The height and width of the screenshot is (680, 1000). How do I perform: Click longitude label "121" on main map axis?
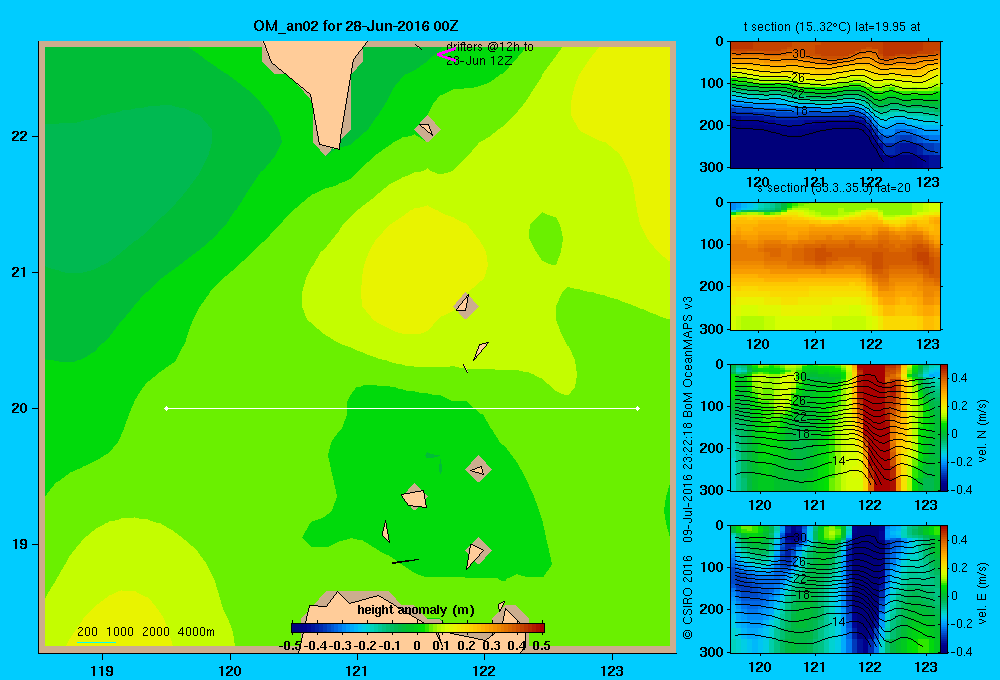357,670
